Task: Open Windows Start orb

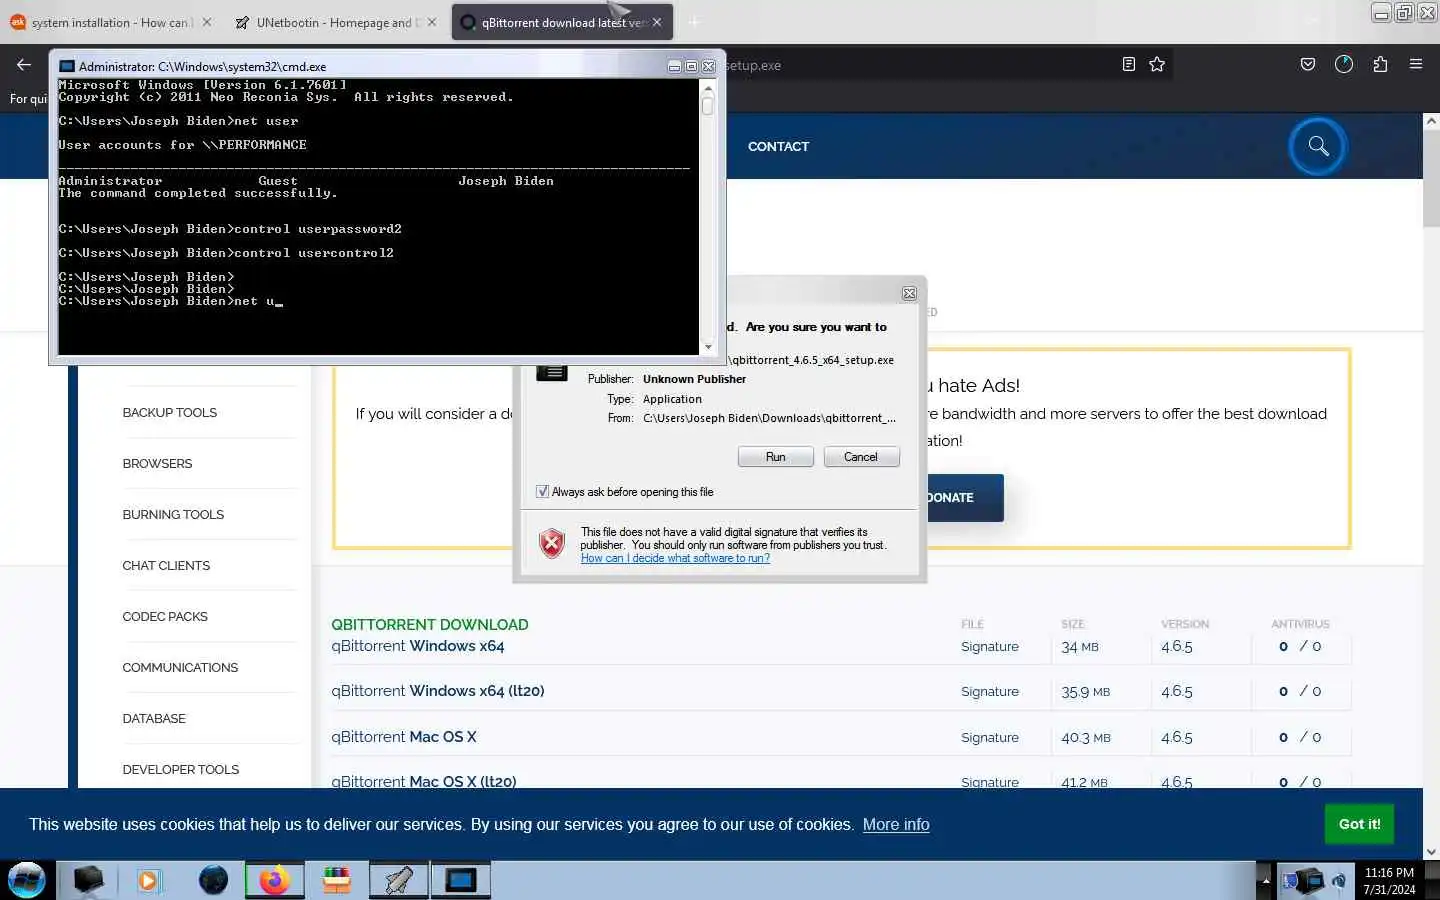Action: [27, 880]
